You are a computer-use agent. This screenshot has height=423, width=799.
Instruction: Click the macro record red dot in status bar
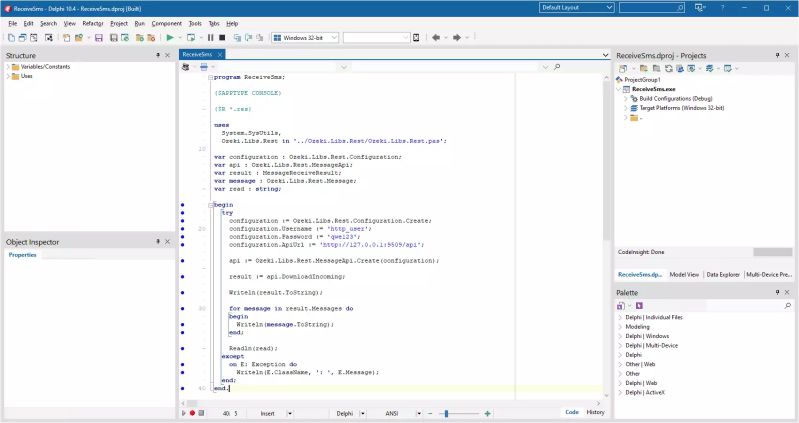[x=193, y=413]
